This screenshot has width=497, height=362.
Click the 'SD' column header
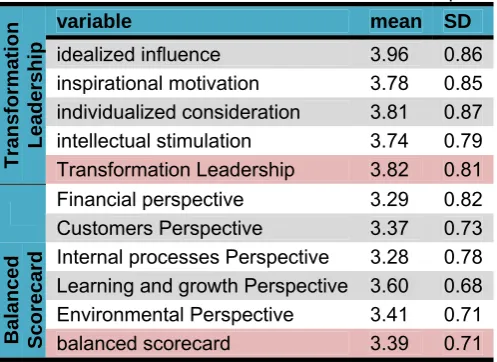pos(457,21)
